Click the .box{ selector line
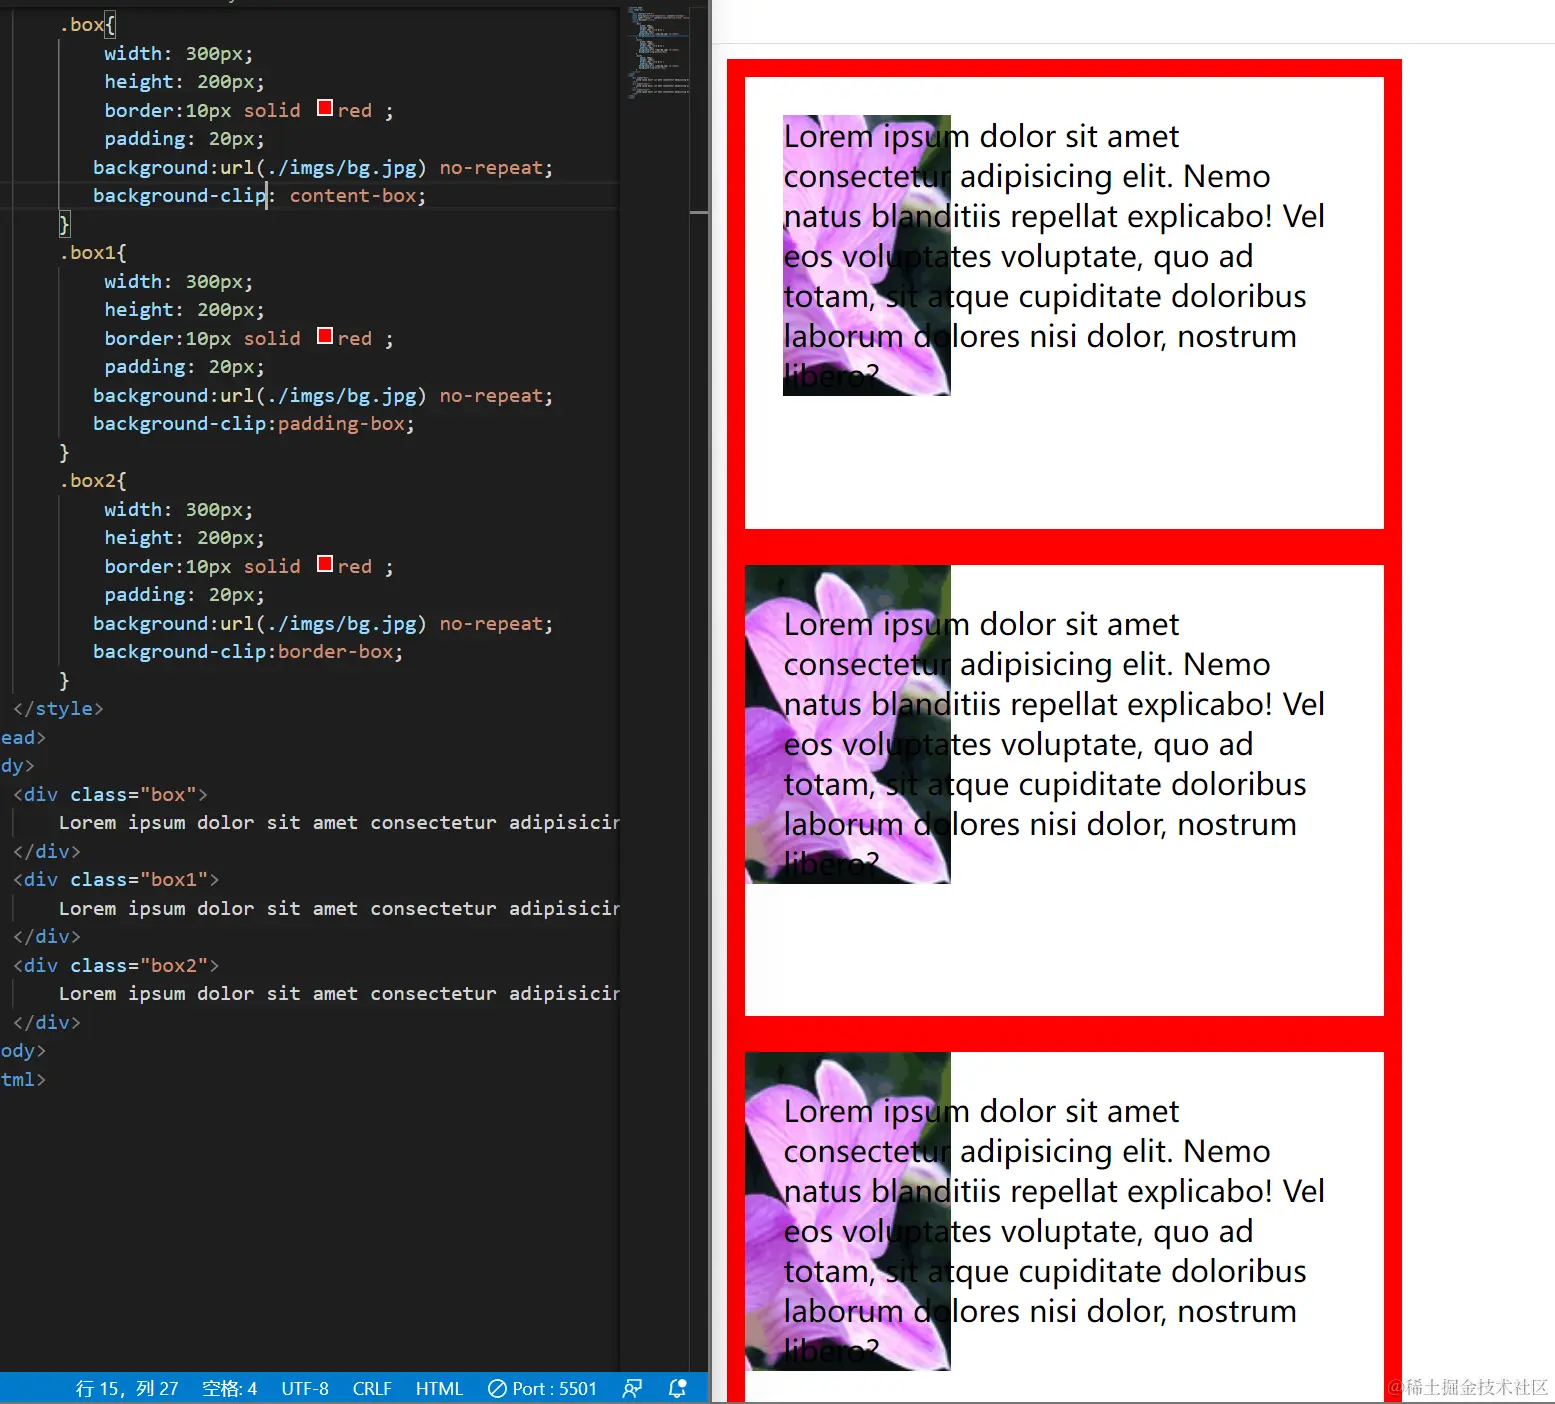Image resolution: width=1555 pixels, height=1404 pixels. pos(87,25)
